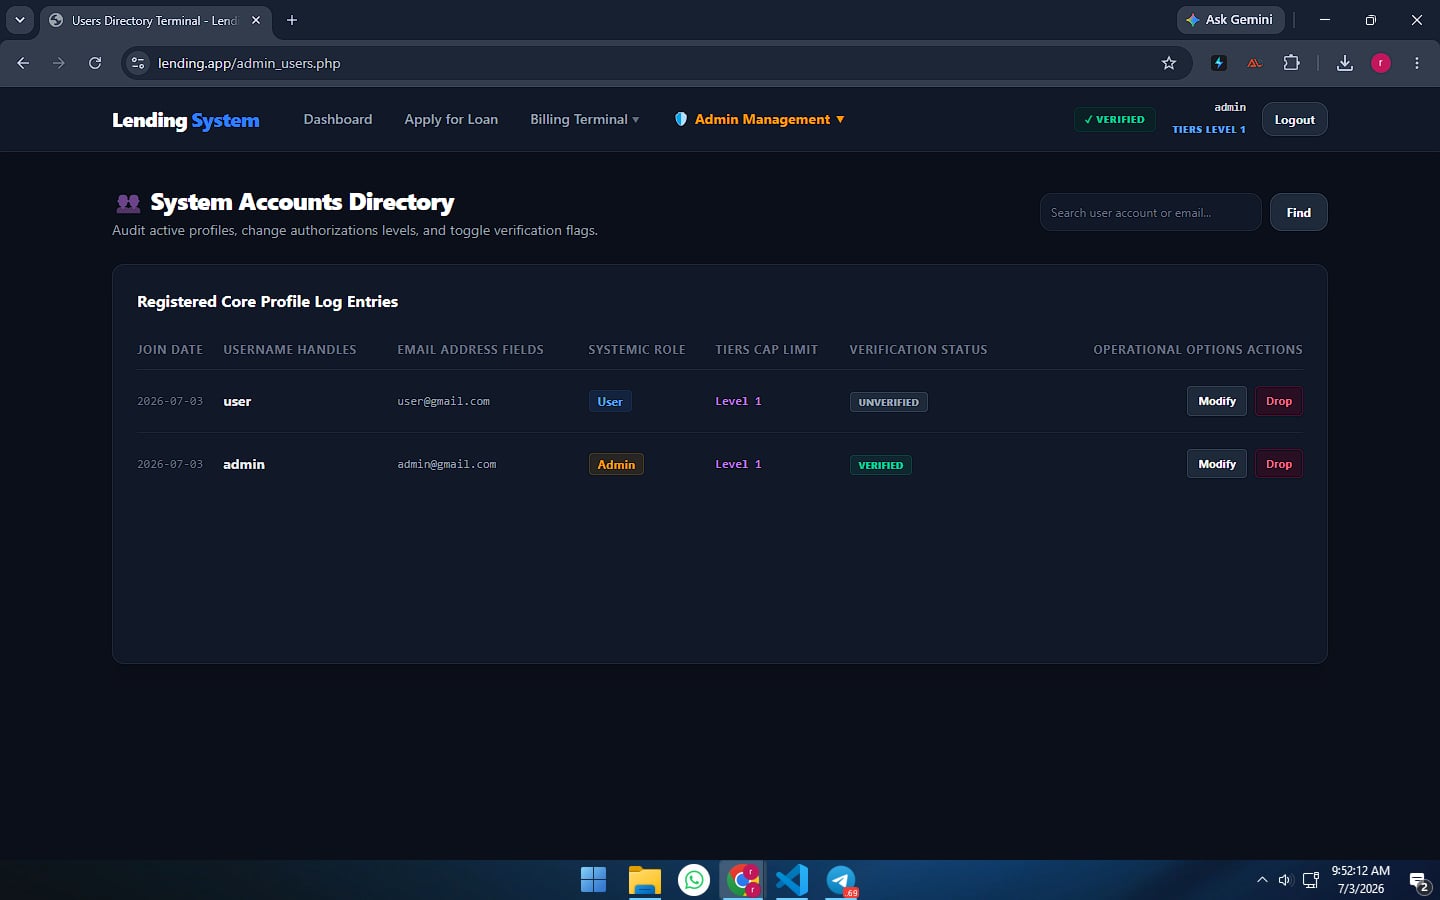The image size is (1440, 900).
Task: Open the volume control in tray
Action: pyautogui.click(x=1285, y=880)
